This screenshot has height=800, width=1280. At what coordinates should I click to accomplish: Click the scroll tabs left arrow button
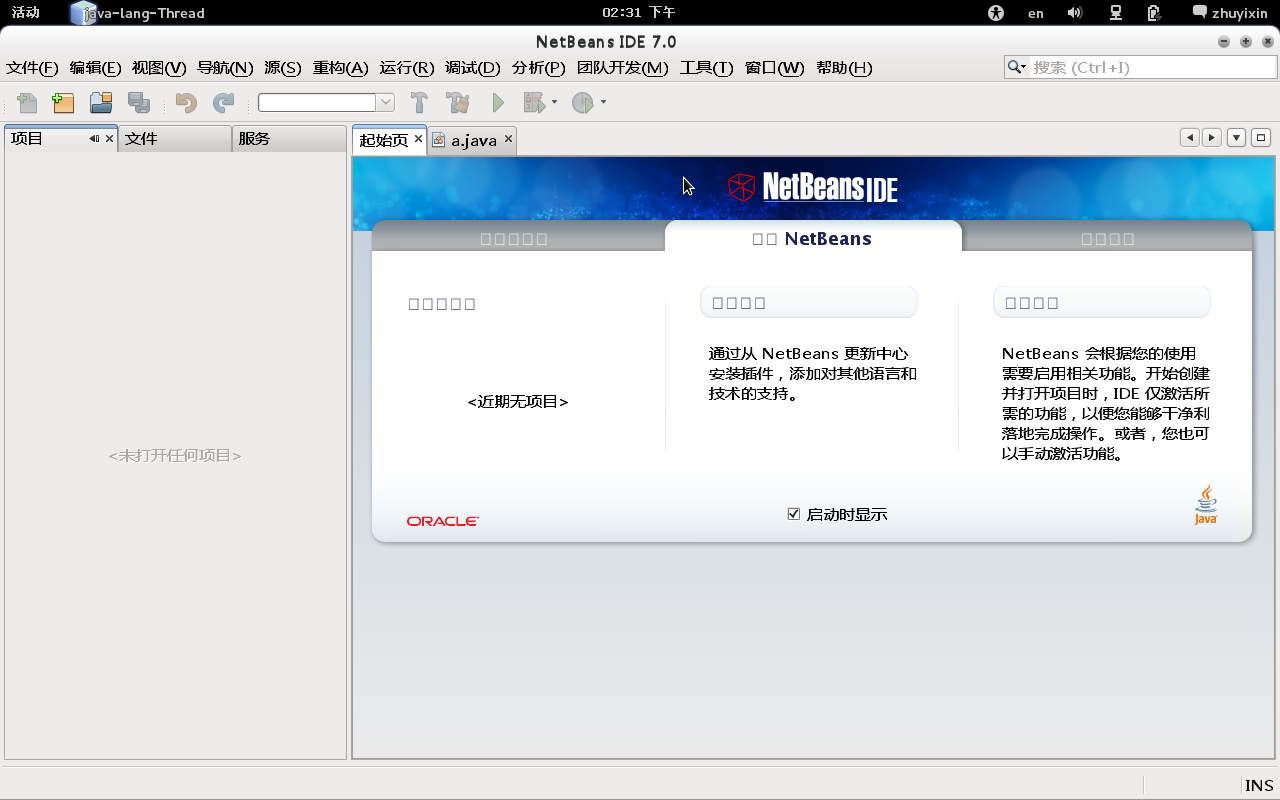pyautogui.click(x=1190, y=138)
